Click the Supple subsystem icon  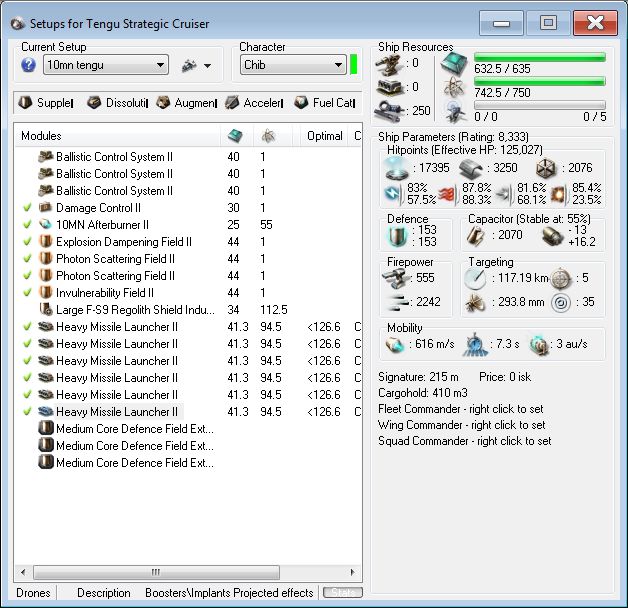coord(25,103)
